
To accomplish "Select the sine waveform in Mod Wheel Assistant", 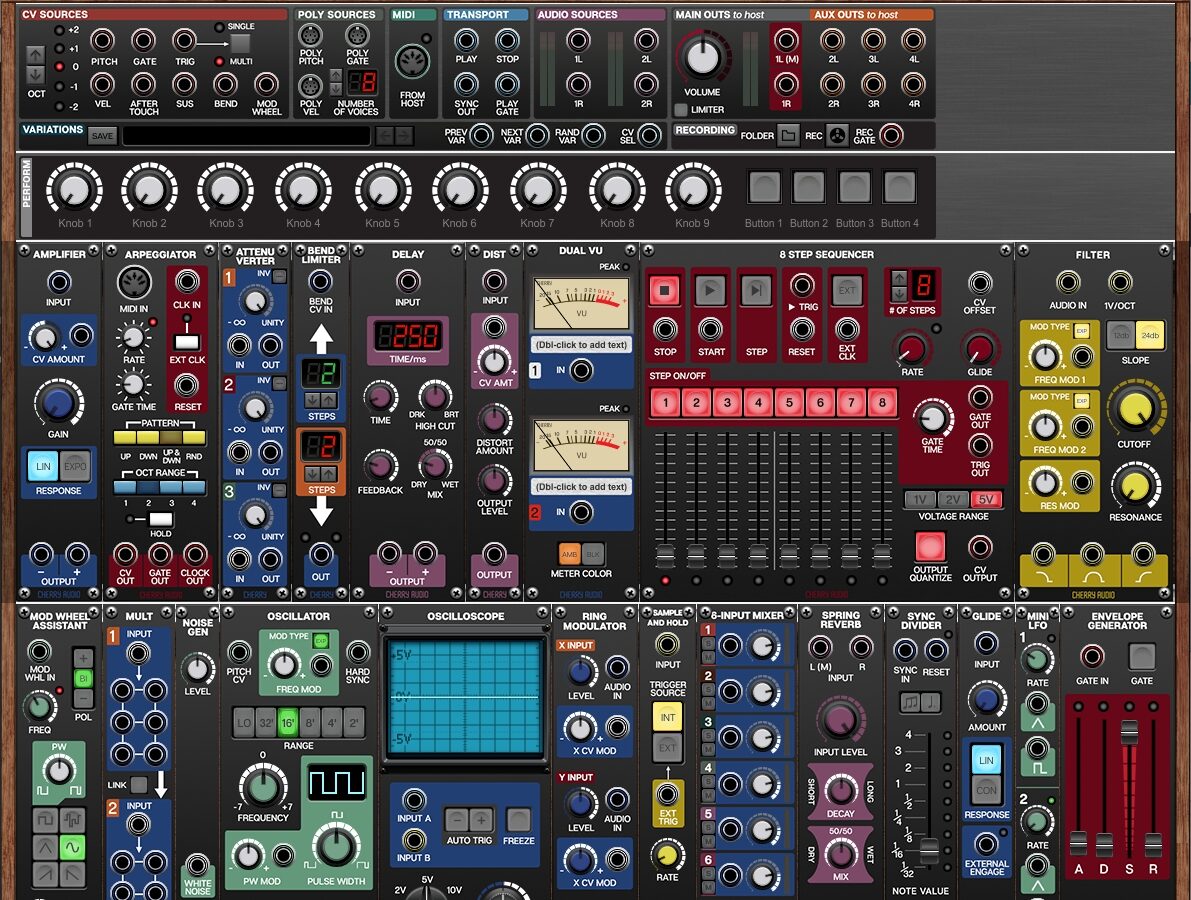I will click(72, 848).
